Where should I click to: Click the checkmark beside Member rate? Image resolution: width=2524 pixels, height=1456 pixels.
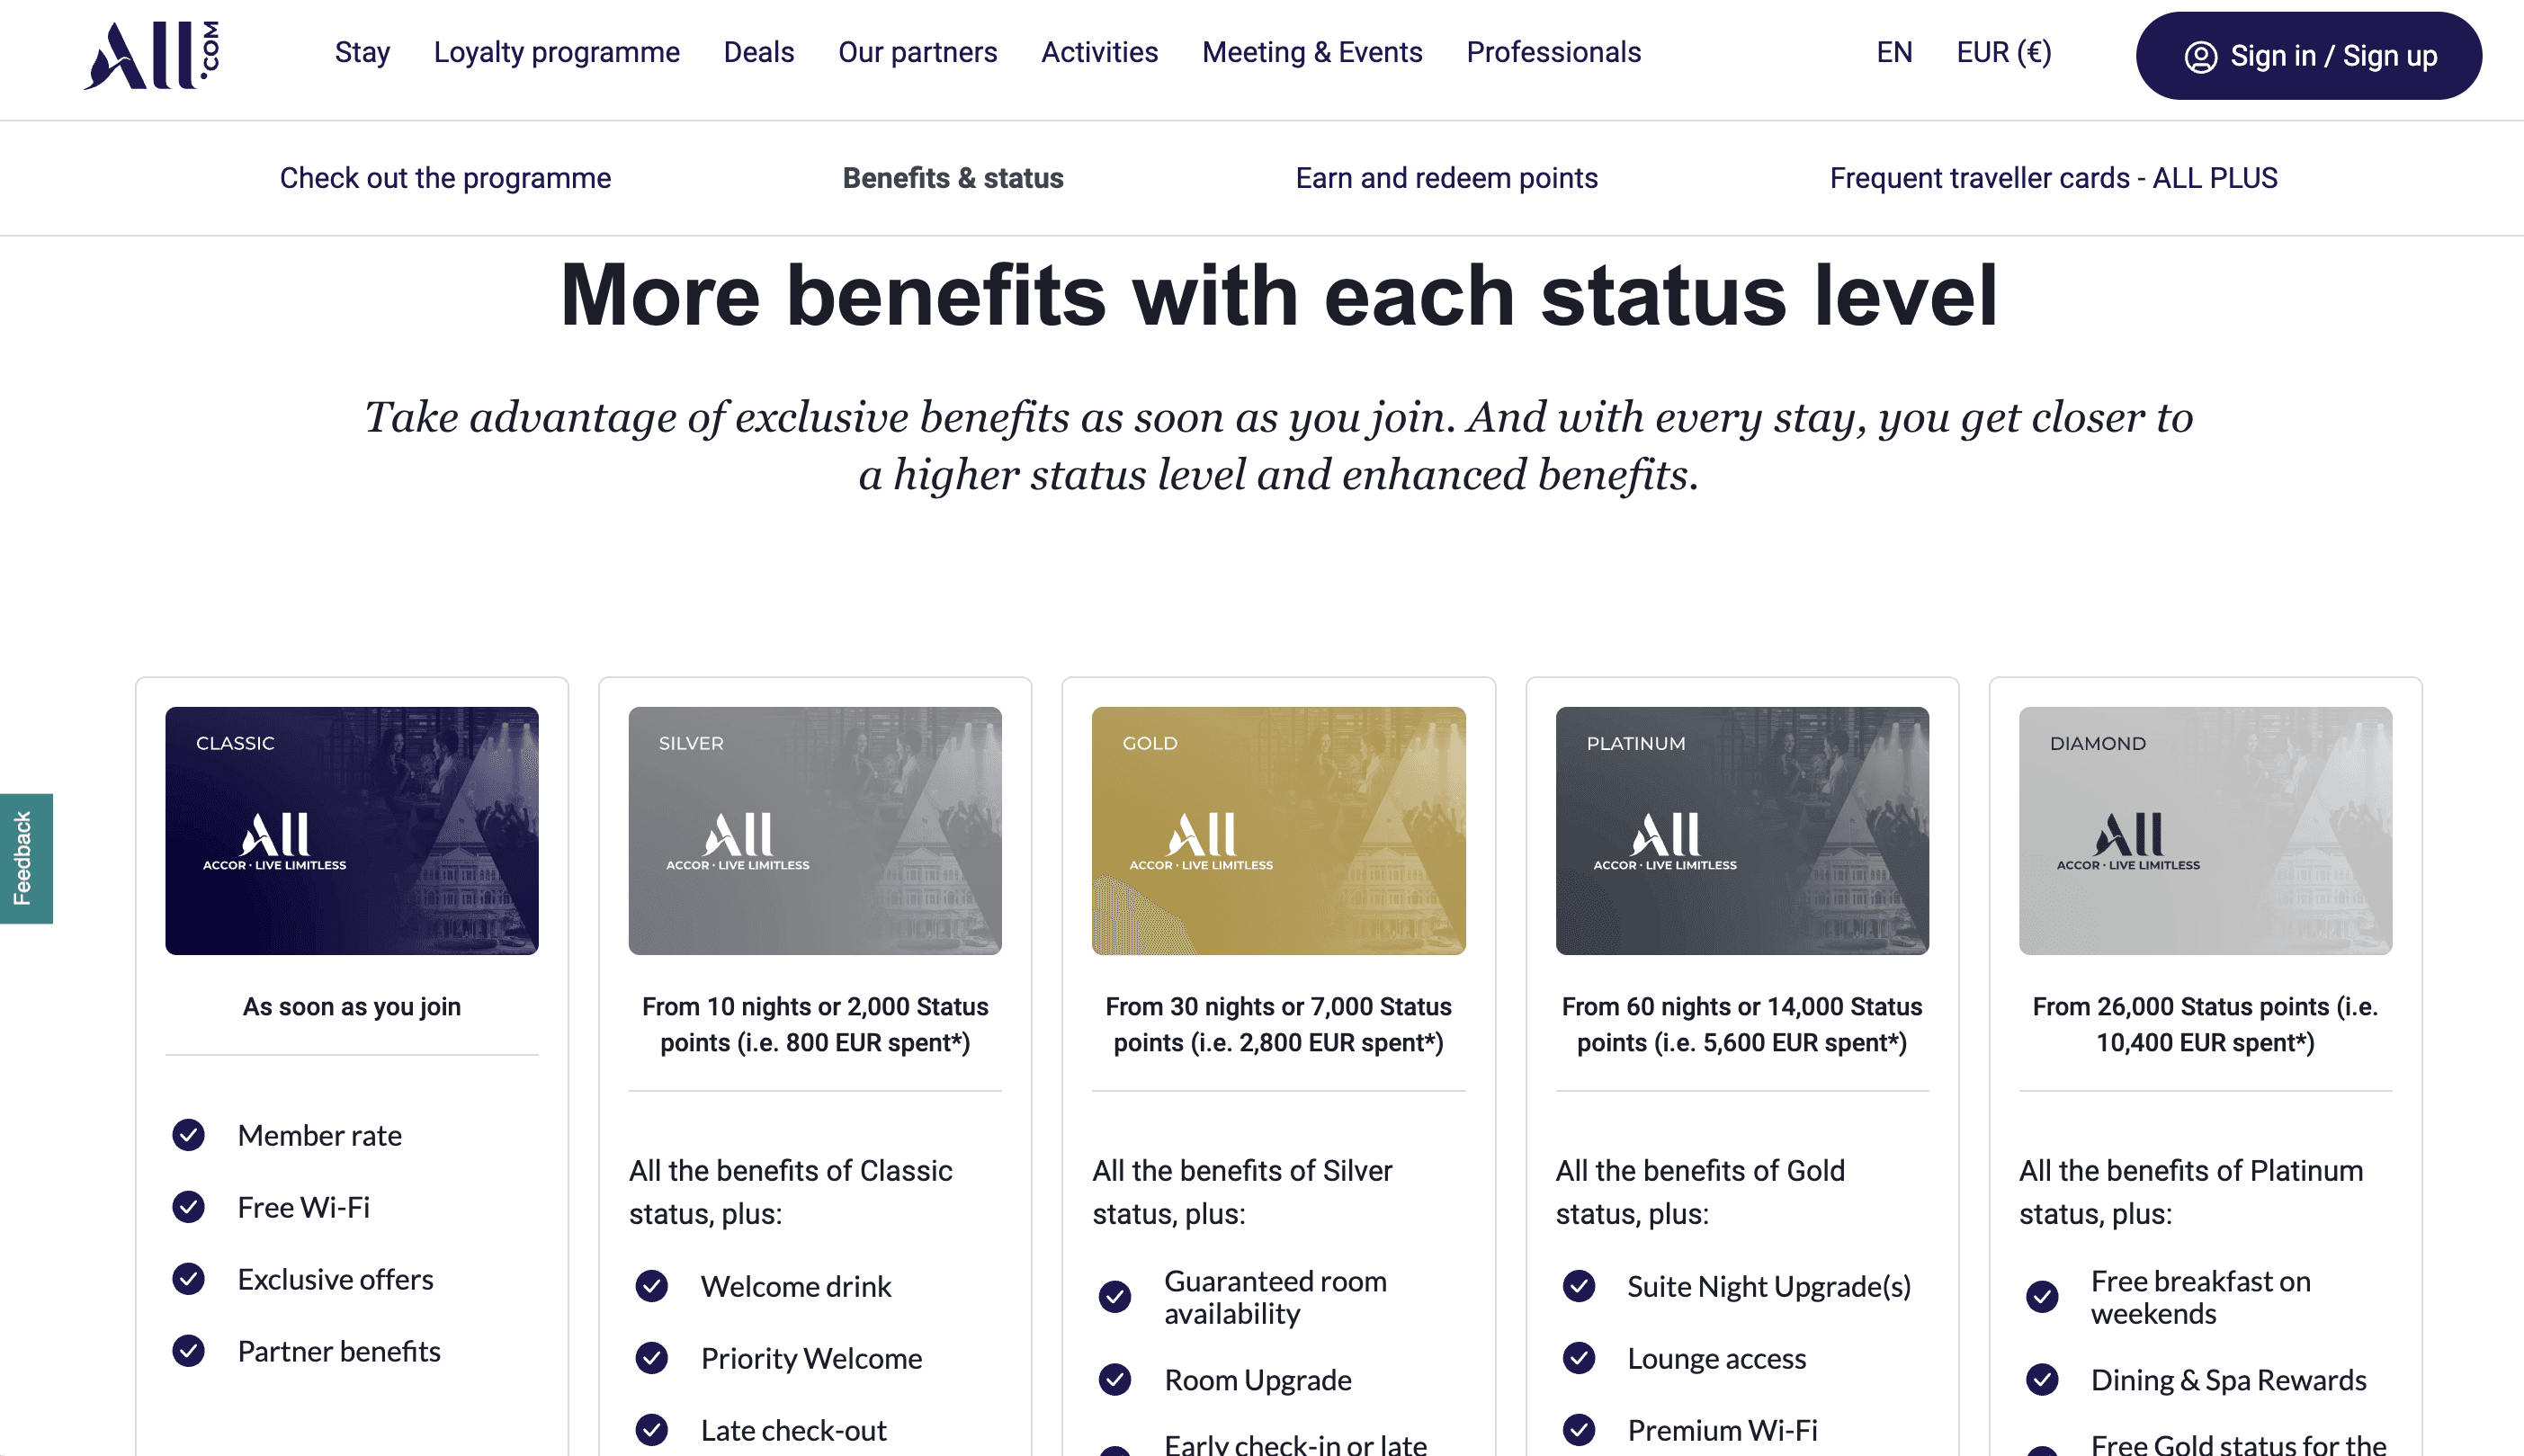pyautogui.click(x=189, y=1135)
